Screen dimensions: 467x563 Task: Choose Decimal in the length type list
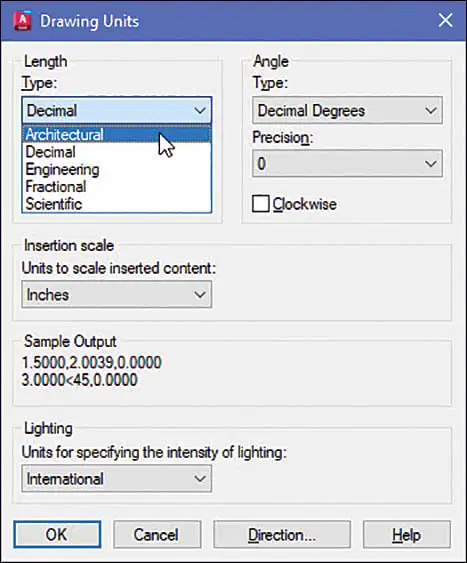click(x=117, y=152)
